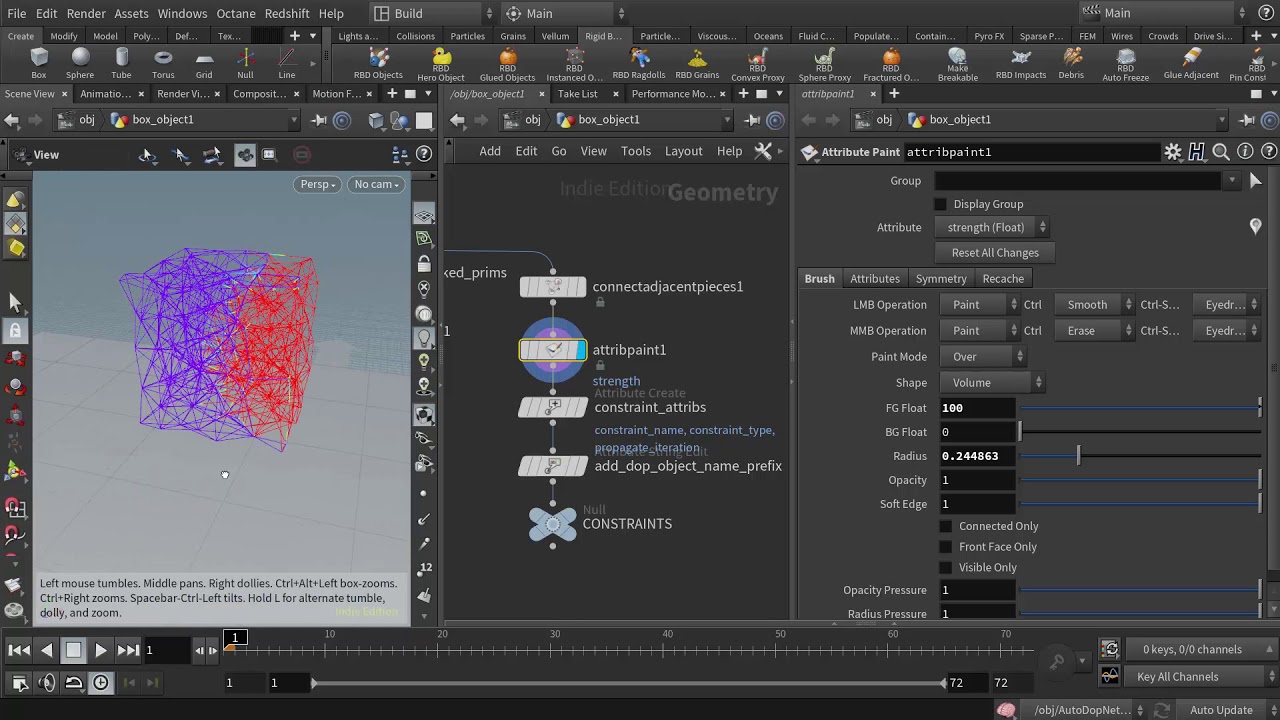Open the Render menu
This screenshot has width=1280, height=720.
point(86,13)
